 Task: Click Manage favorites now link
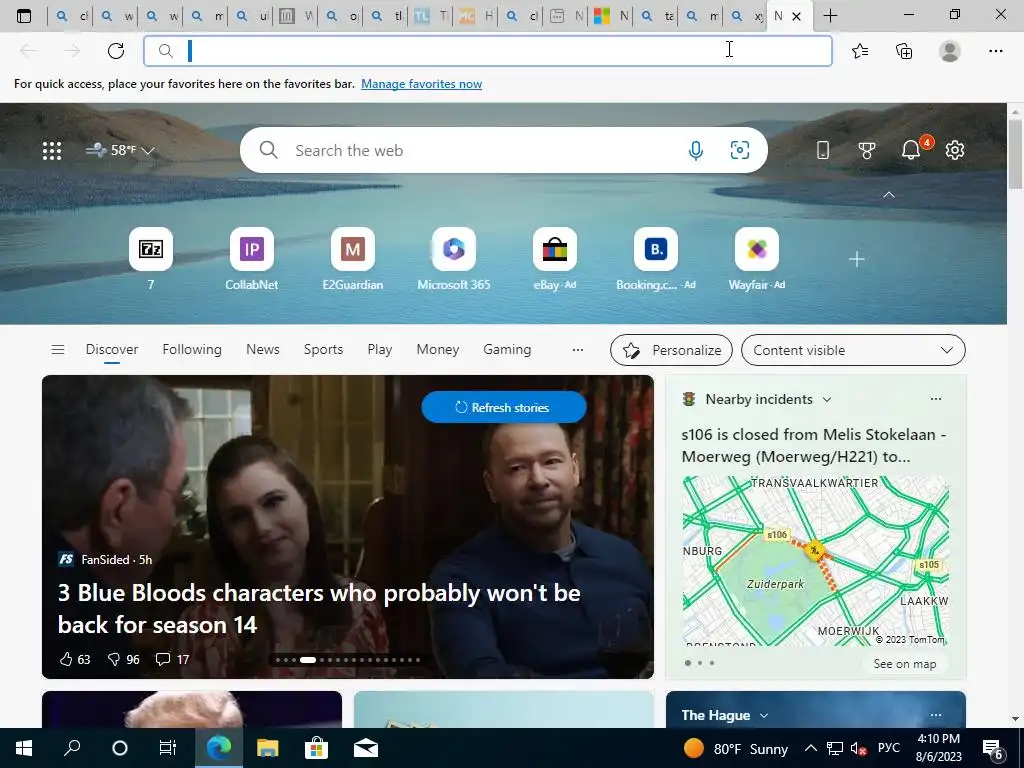point(421,84)
